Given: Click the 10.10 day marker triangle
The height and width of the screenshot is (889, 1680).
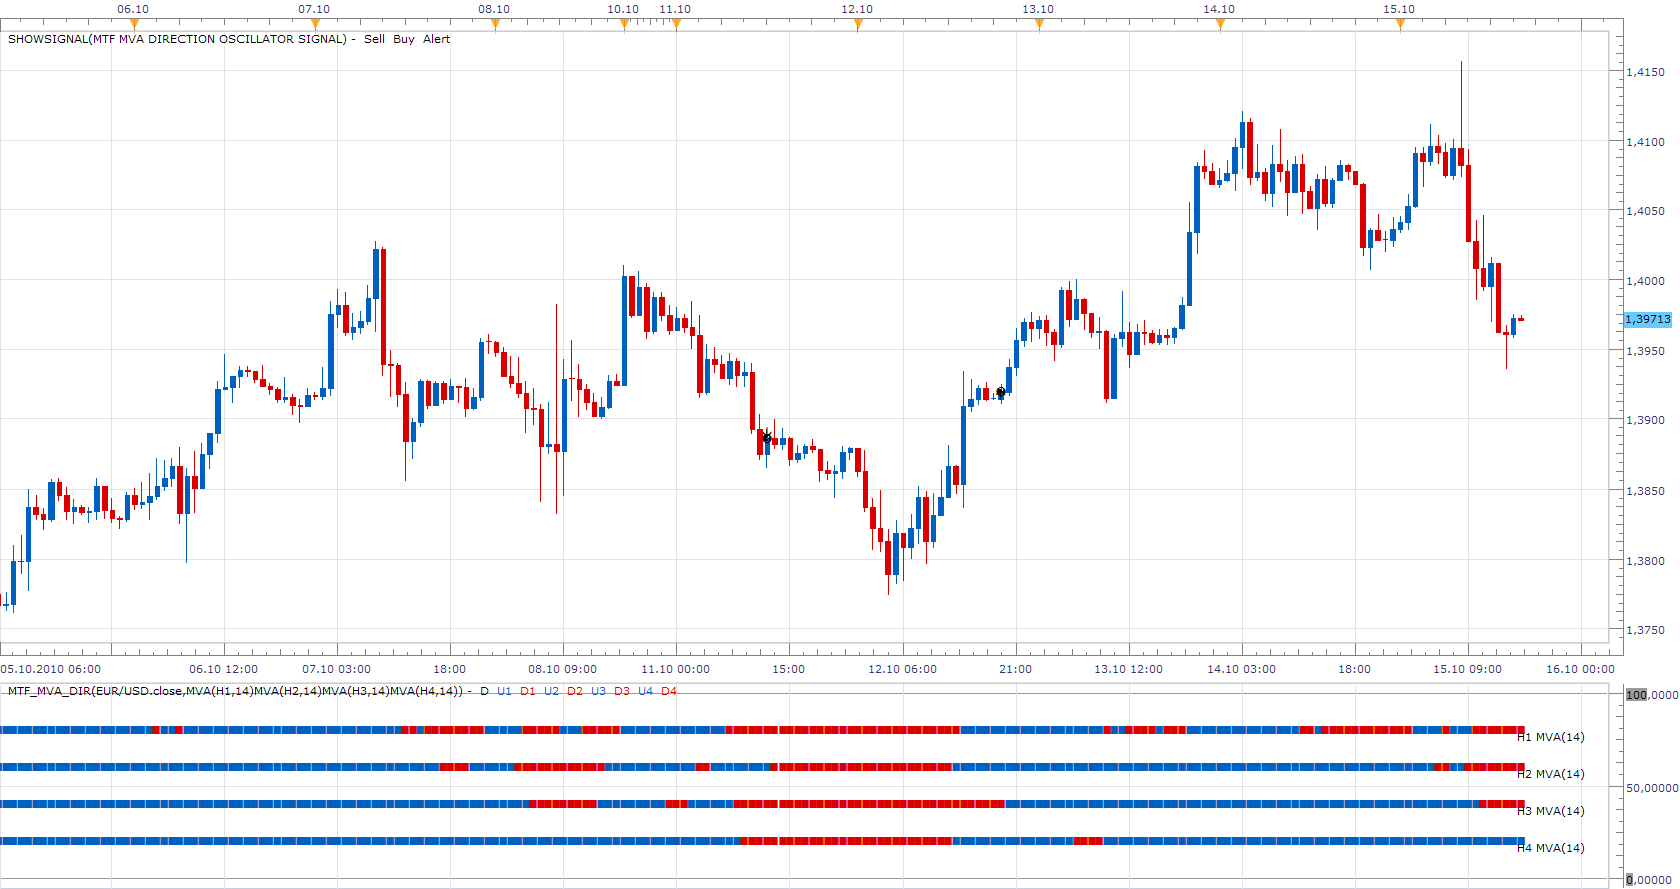Looking at the screenshot, I should click(x=624, y=25).
